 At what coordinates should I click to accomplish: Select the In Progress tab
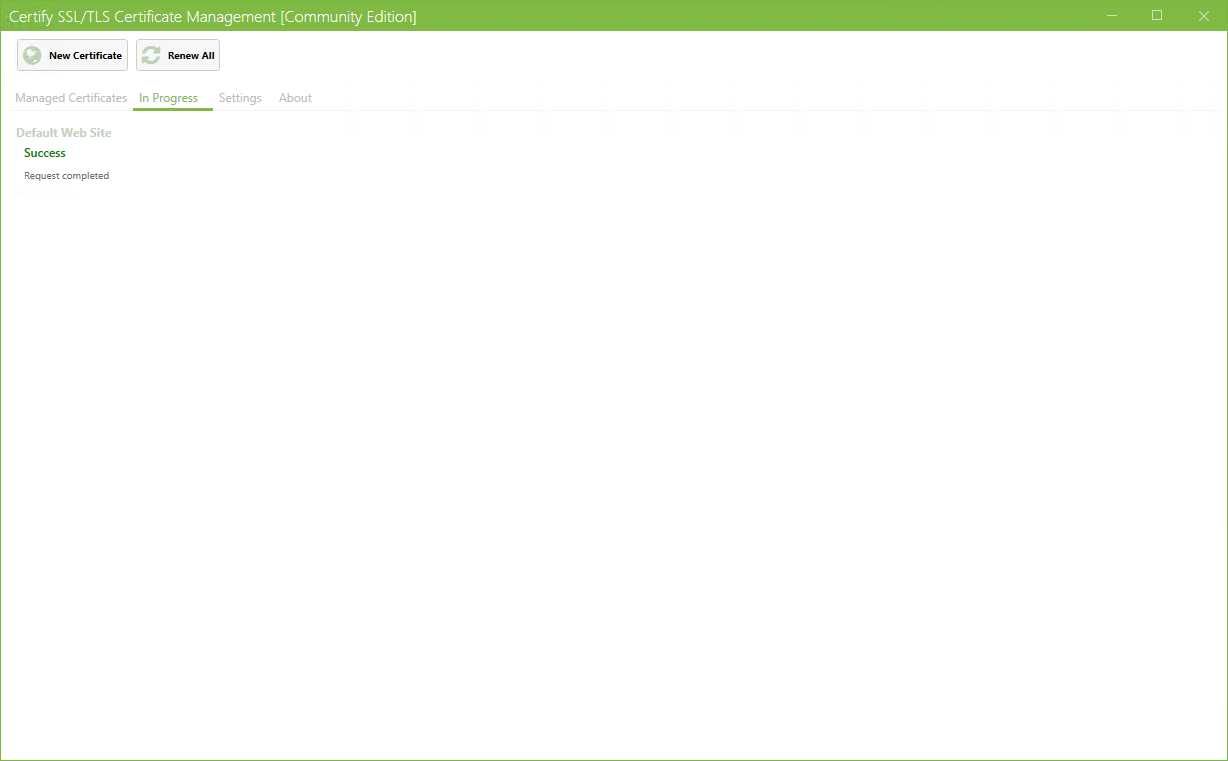169,98
